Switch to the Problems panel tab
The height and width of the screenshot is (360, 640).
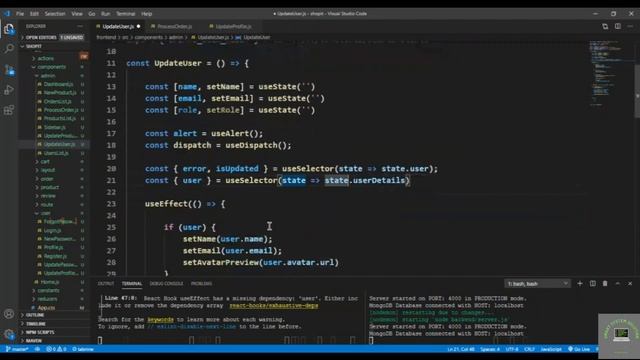pos(202,283)
